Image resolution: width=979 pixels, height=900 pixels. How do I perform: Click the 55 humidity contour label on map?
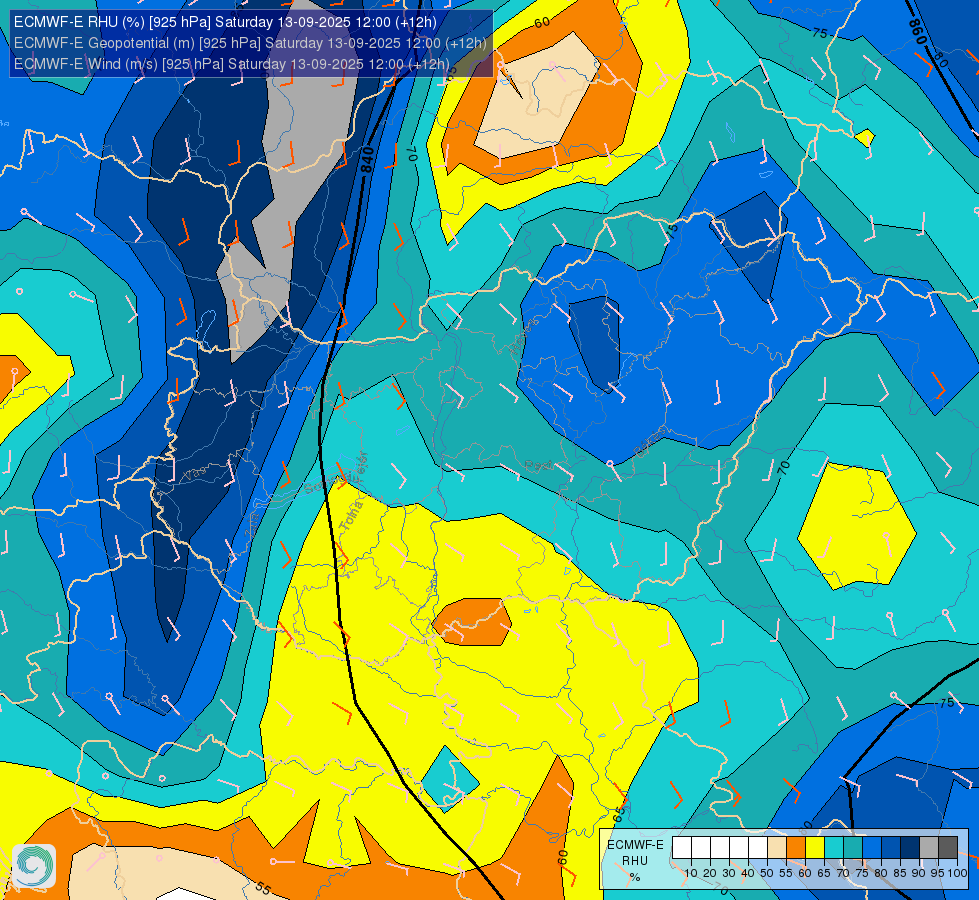tap(263, 888)
